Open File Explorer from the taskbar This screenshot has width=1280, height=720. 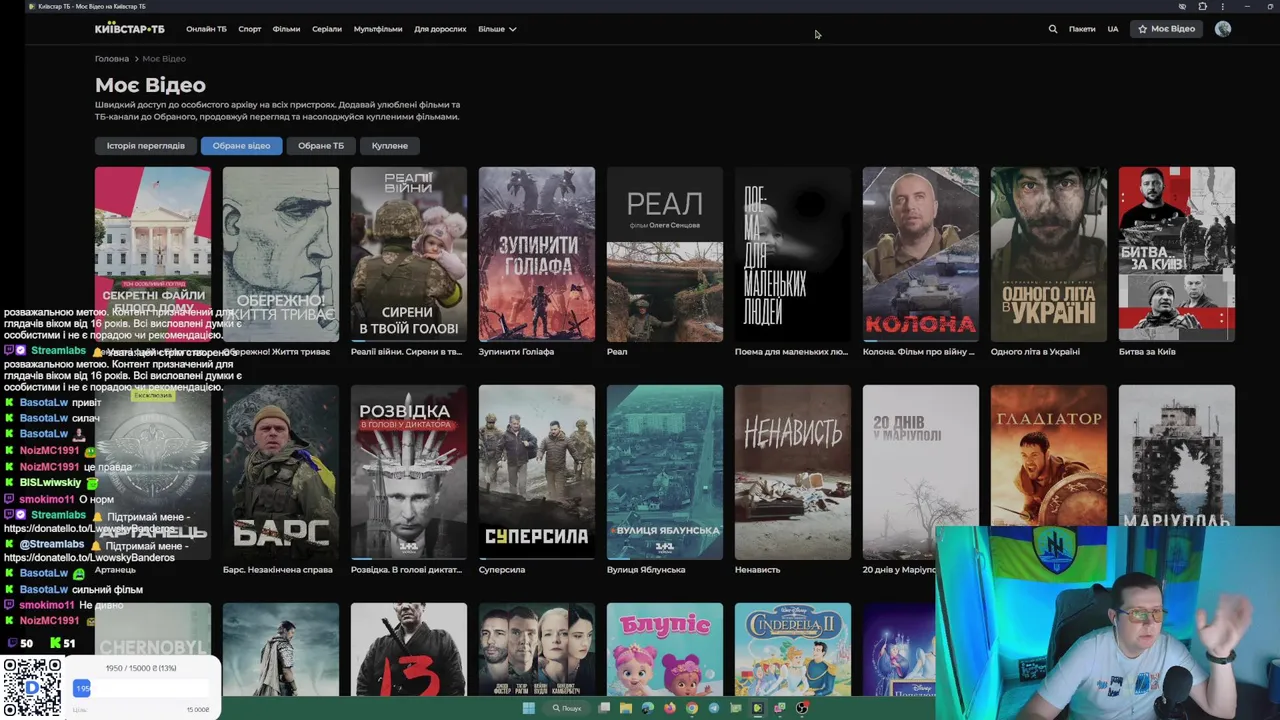(626, 708)
